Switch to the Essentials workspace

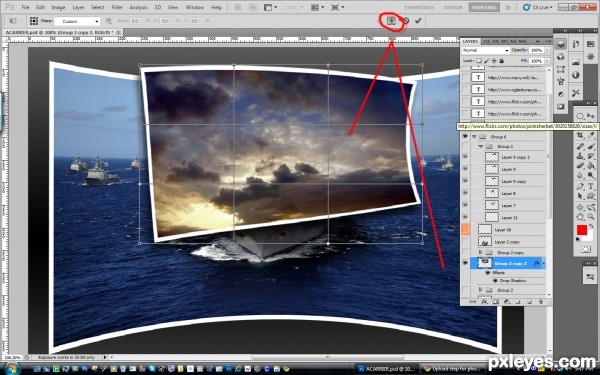point(419,7)
